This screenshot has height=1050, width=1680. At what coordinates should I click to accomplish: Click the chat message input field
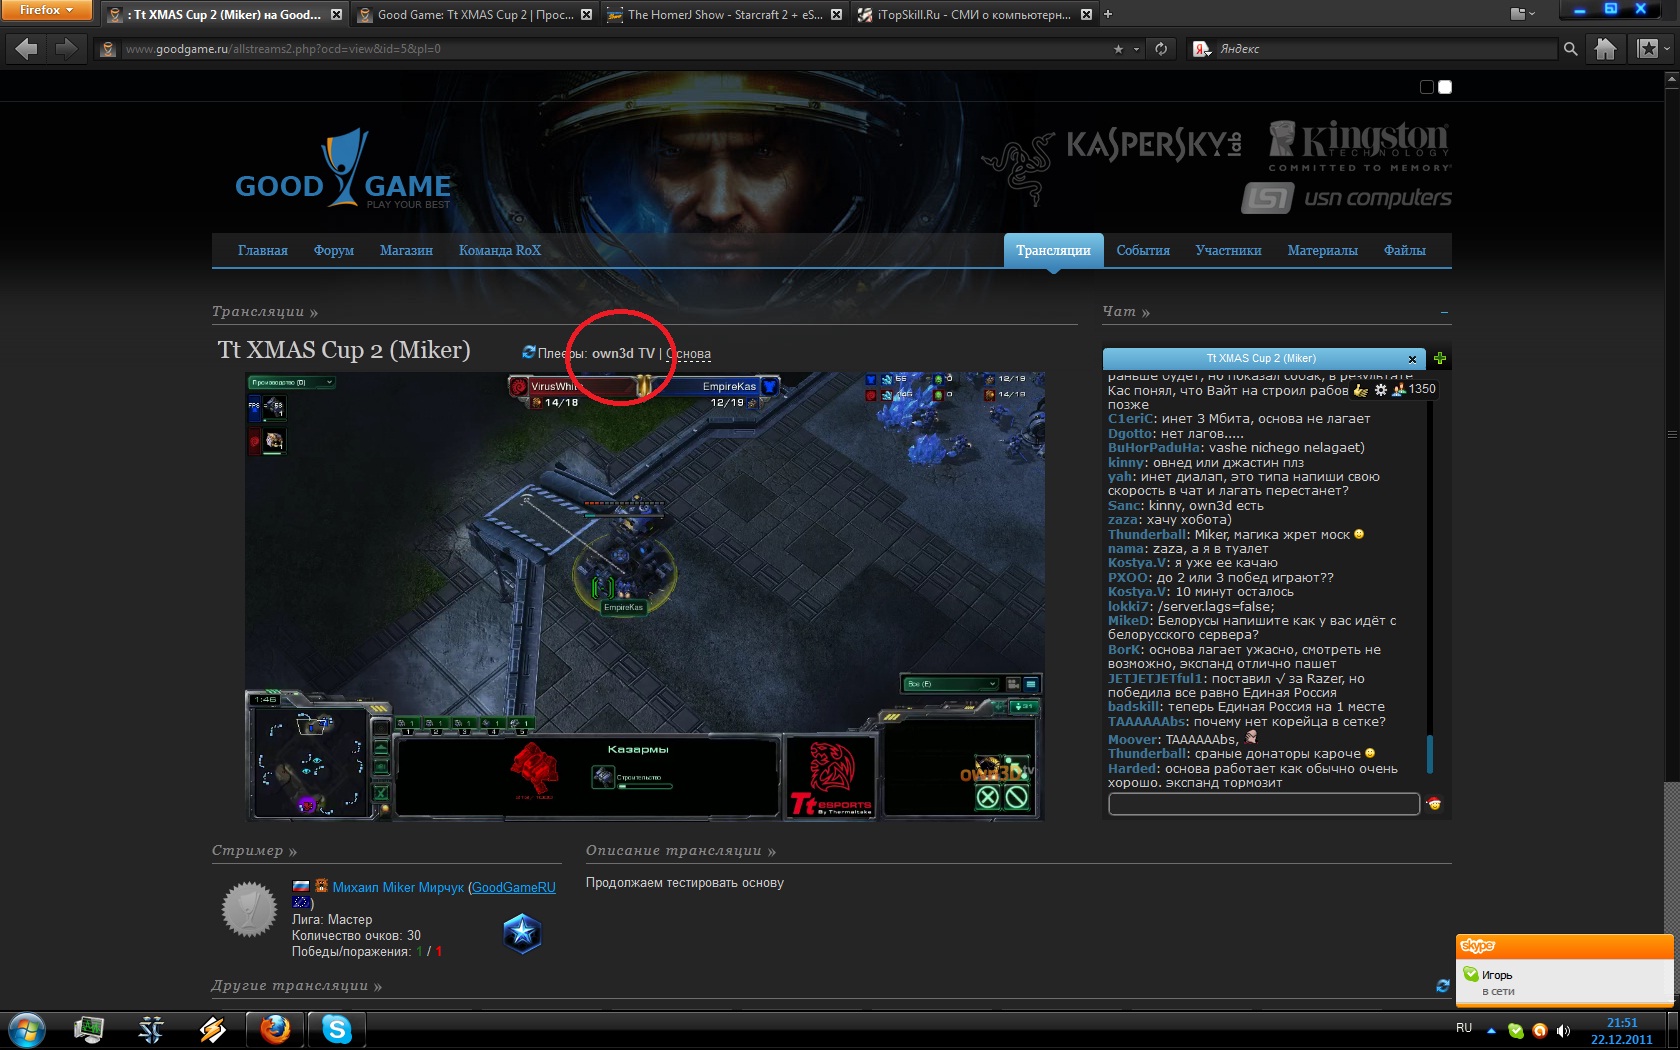coord(1263,804)
